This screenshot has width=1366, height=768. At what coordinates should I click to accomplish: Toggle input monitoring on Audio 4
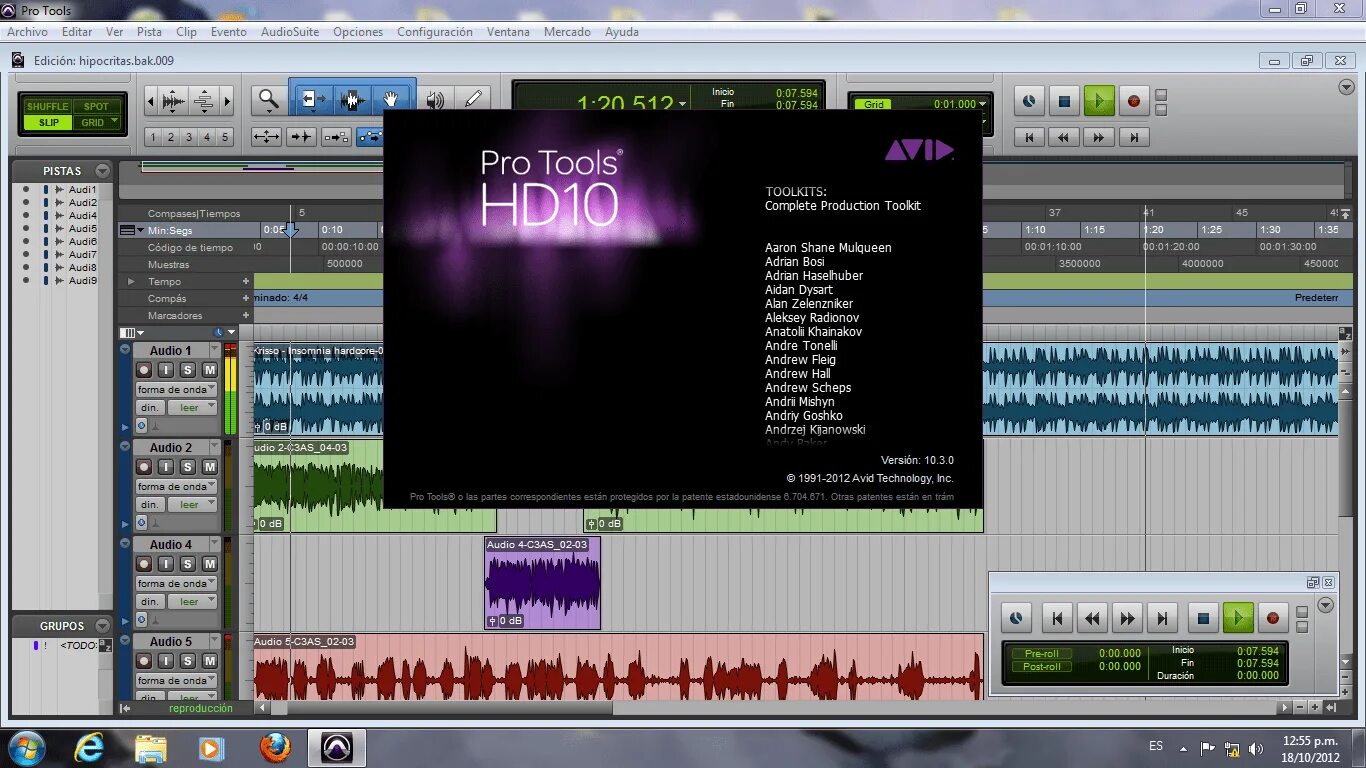pyautogui.click(x=166, y=564)
